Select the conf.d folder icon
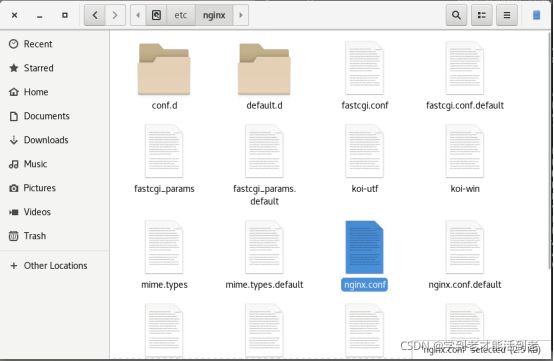This screenshot has width=554, height=361. pos(164,69)
